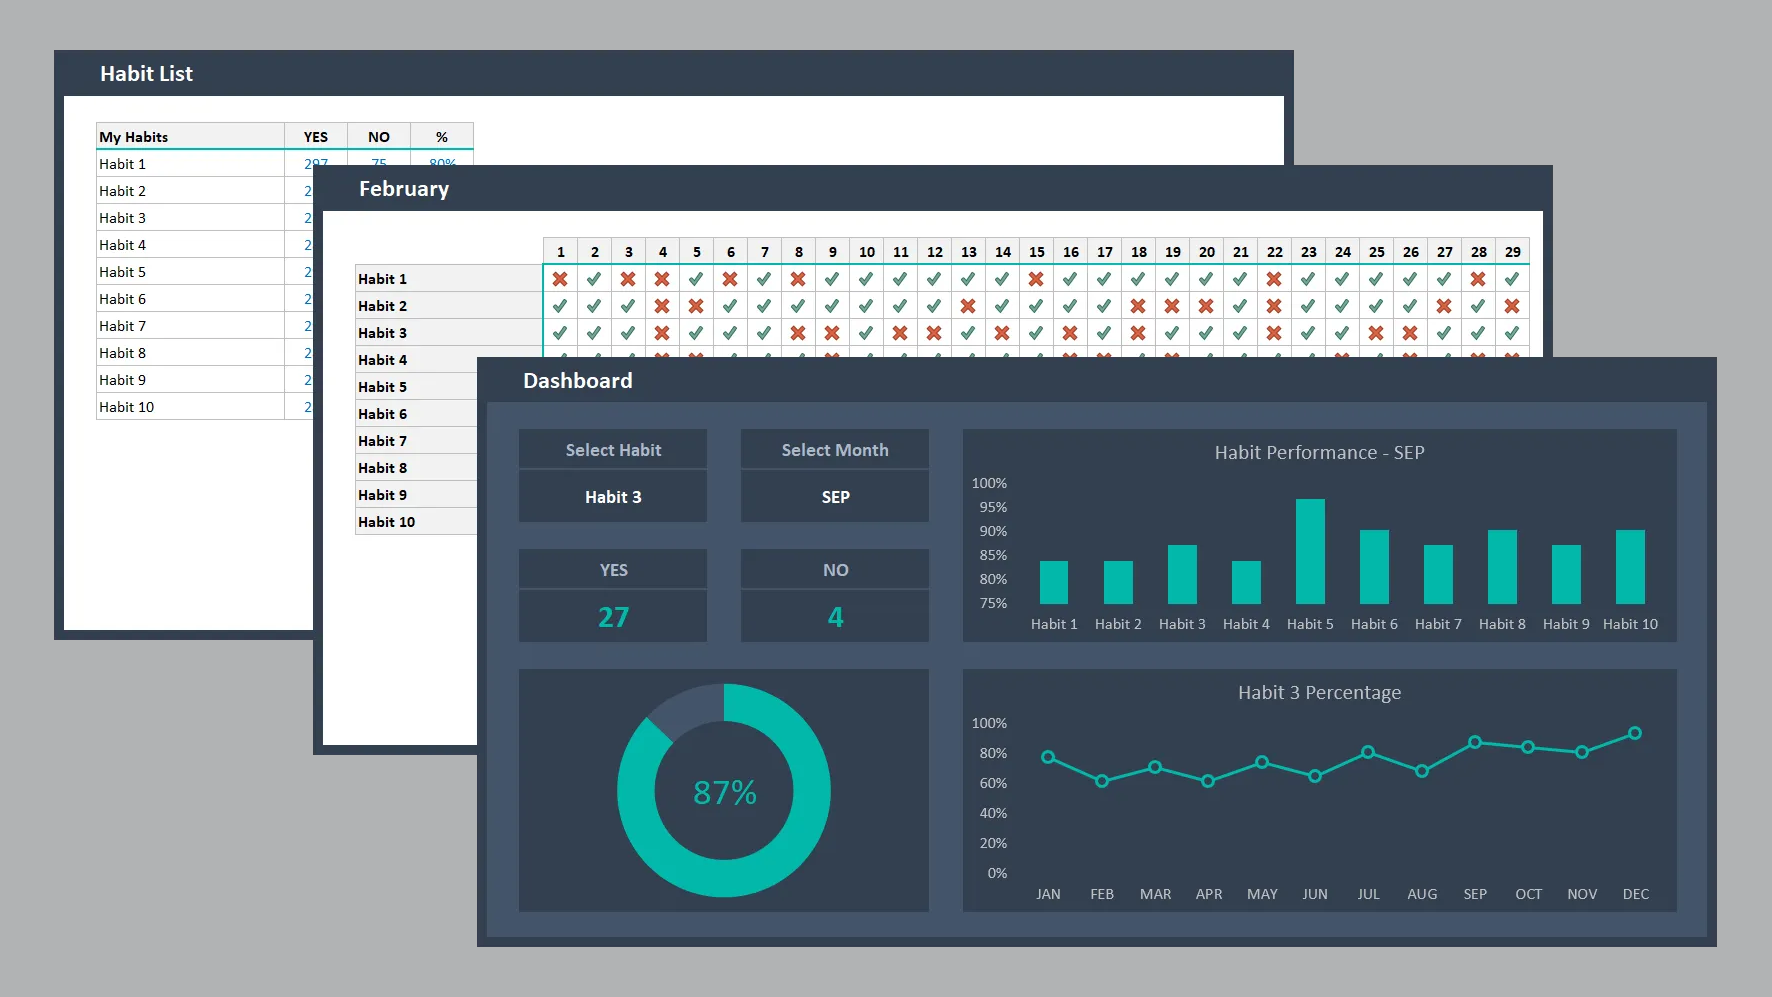
Task: Click the red cross for Habit 2 day 13
Action: (968, 306)
